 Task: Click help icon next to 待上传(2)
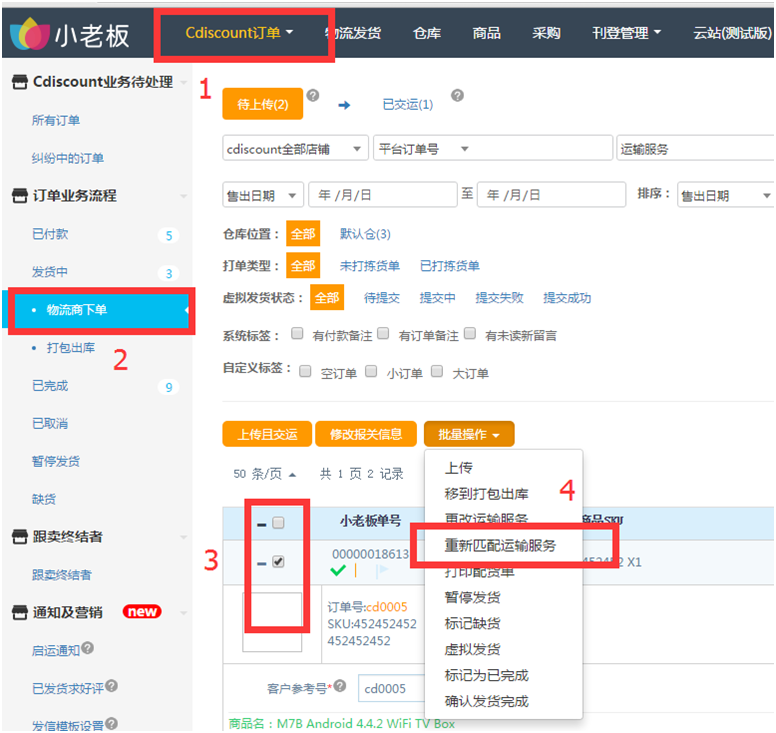pos(313,95)
